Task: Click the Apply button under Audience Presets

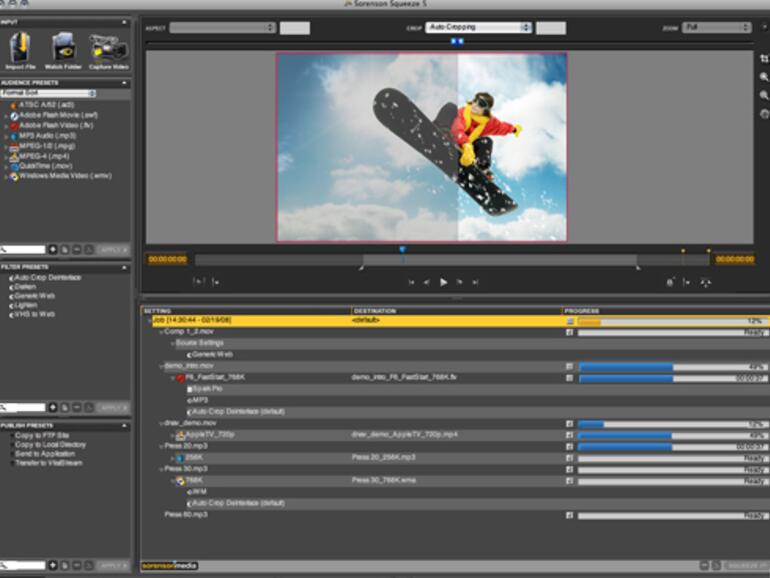Action: coord(114,248)
